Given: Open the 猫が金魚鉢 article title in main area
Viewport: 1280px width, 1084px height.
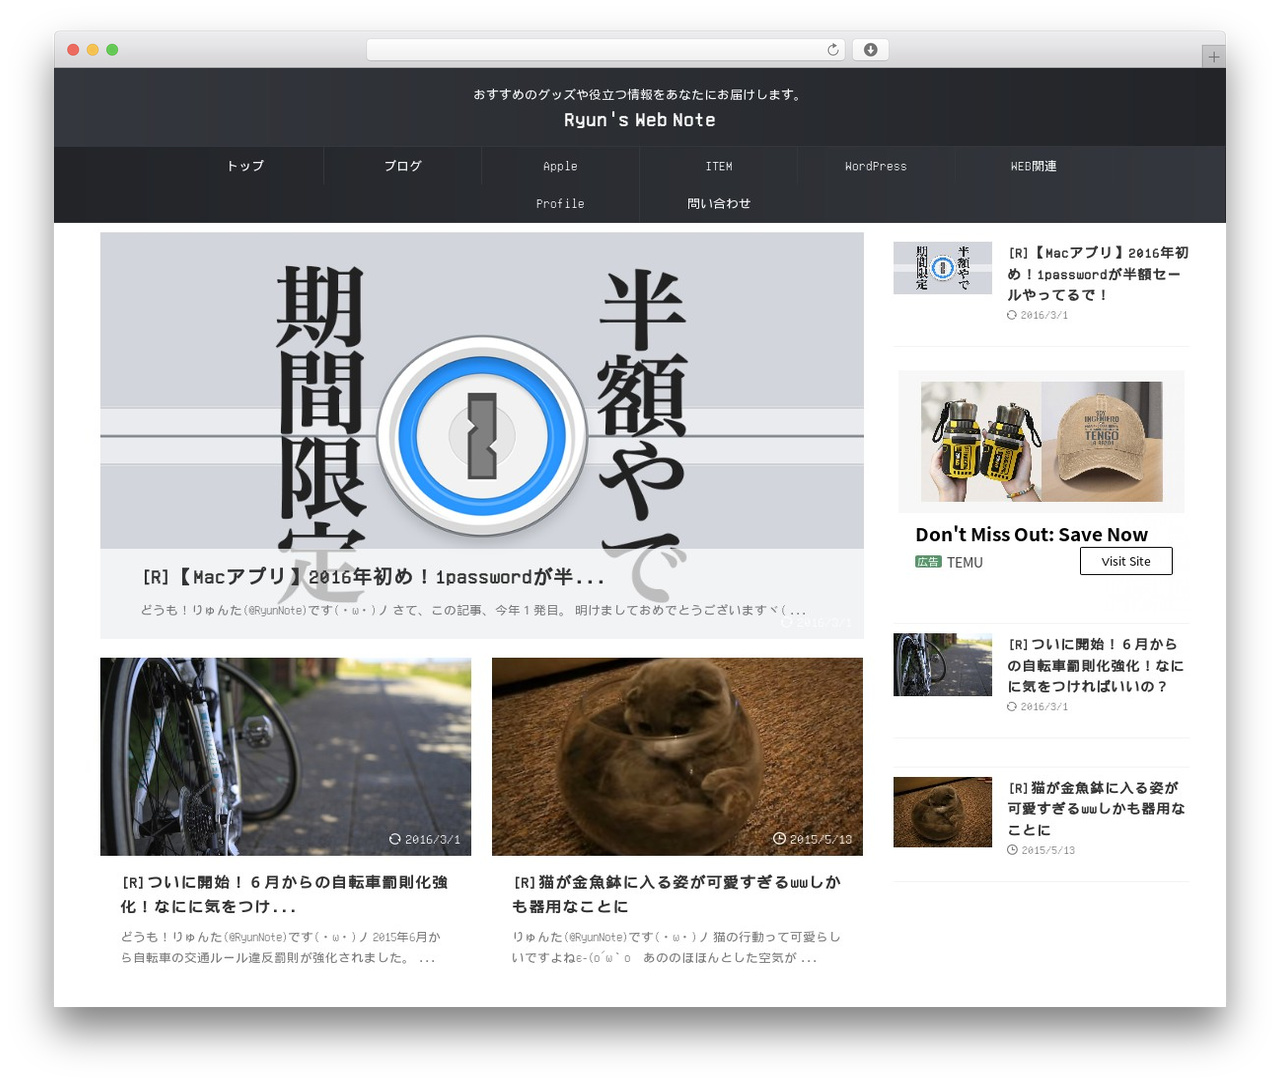Looking at the screenshot, I should (x=676, y=894).
